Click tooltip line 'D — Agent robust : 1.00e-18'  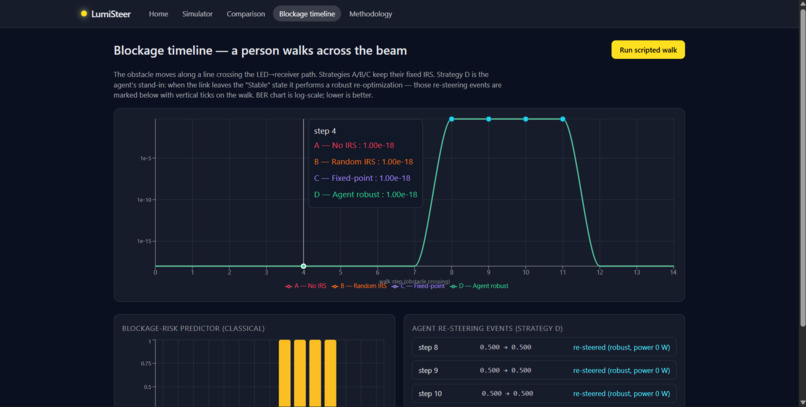click(x=365, y=195)
